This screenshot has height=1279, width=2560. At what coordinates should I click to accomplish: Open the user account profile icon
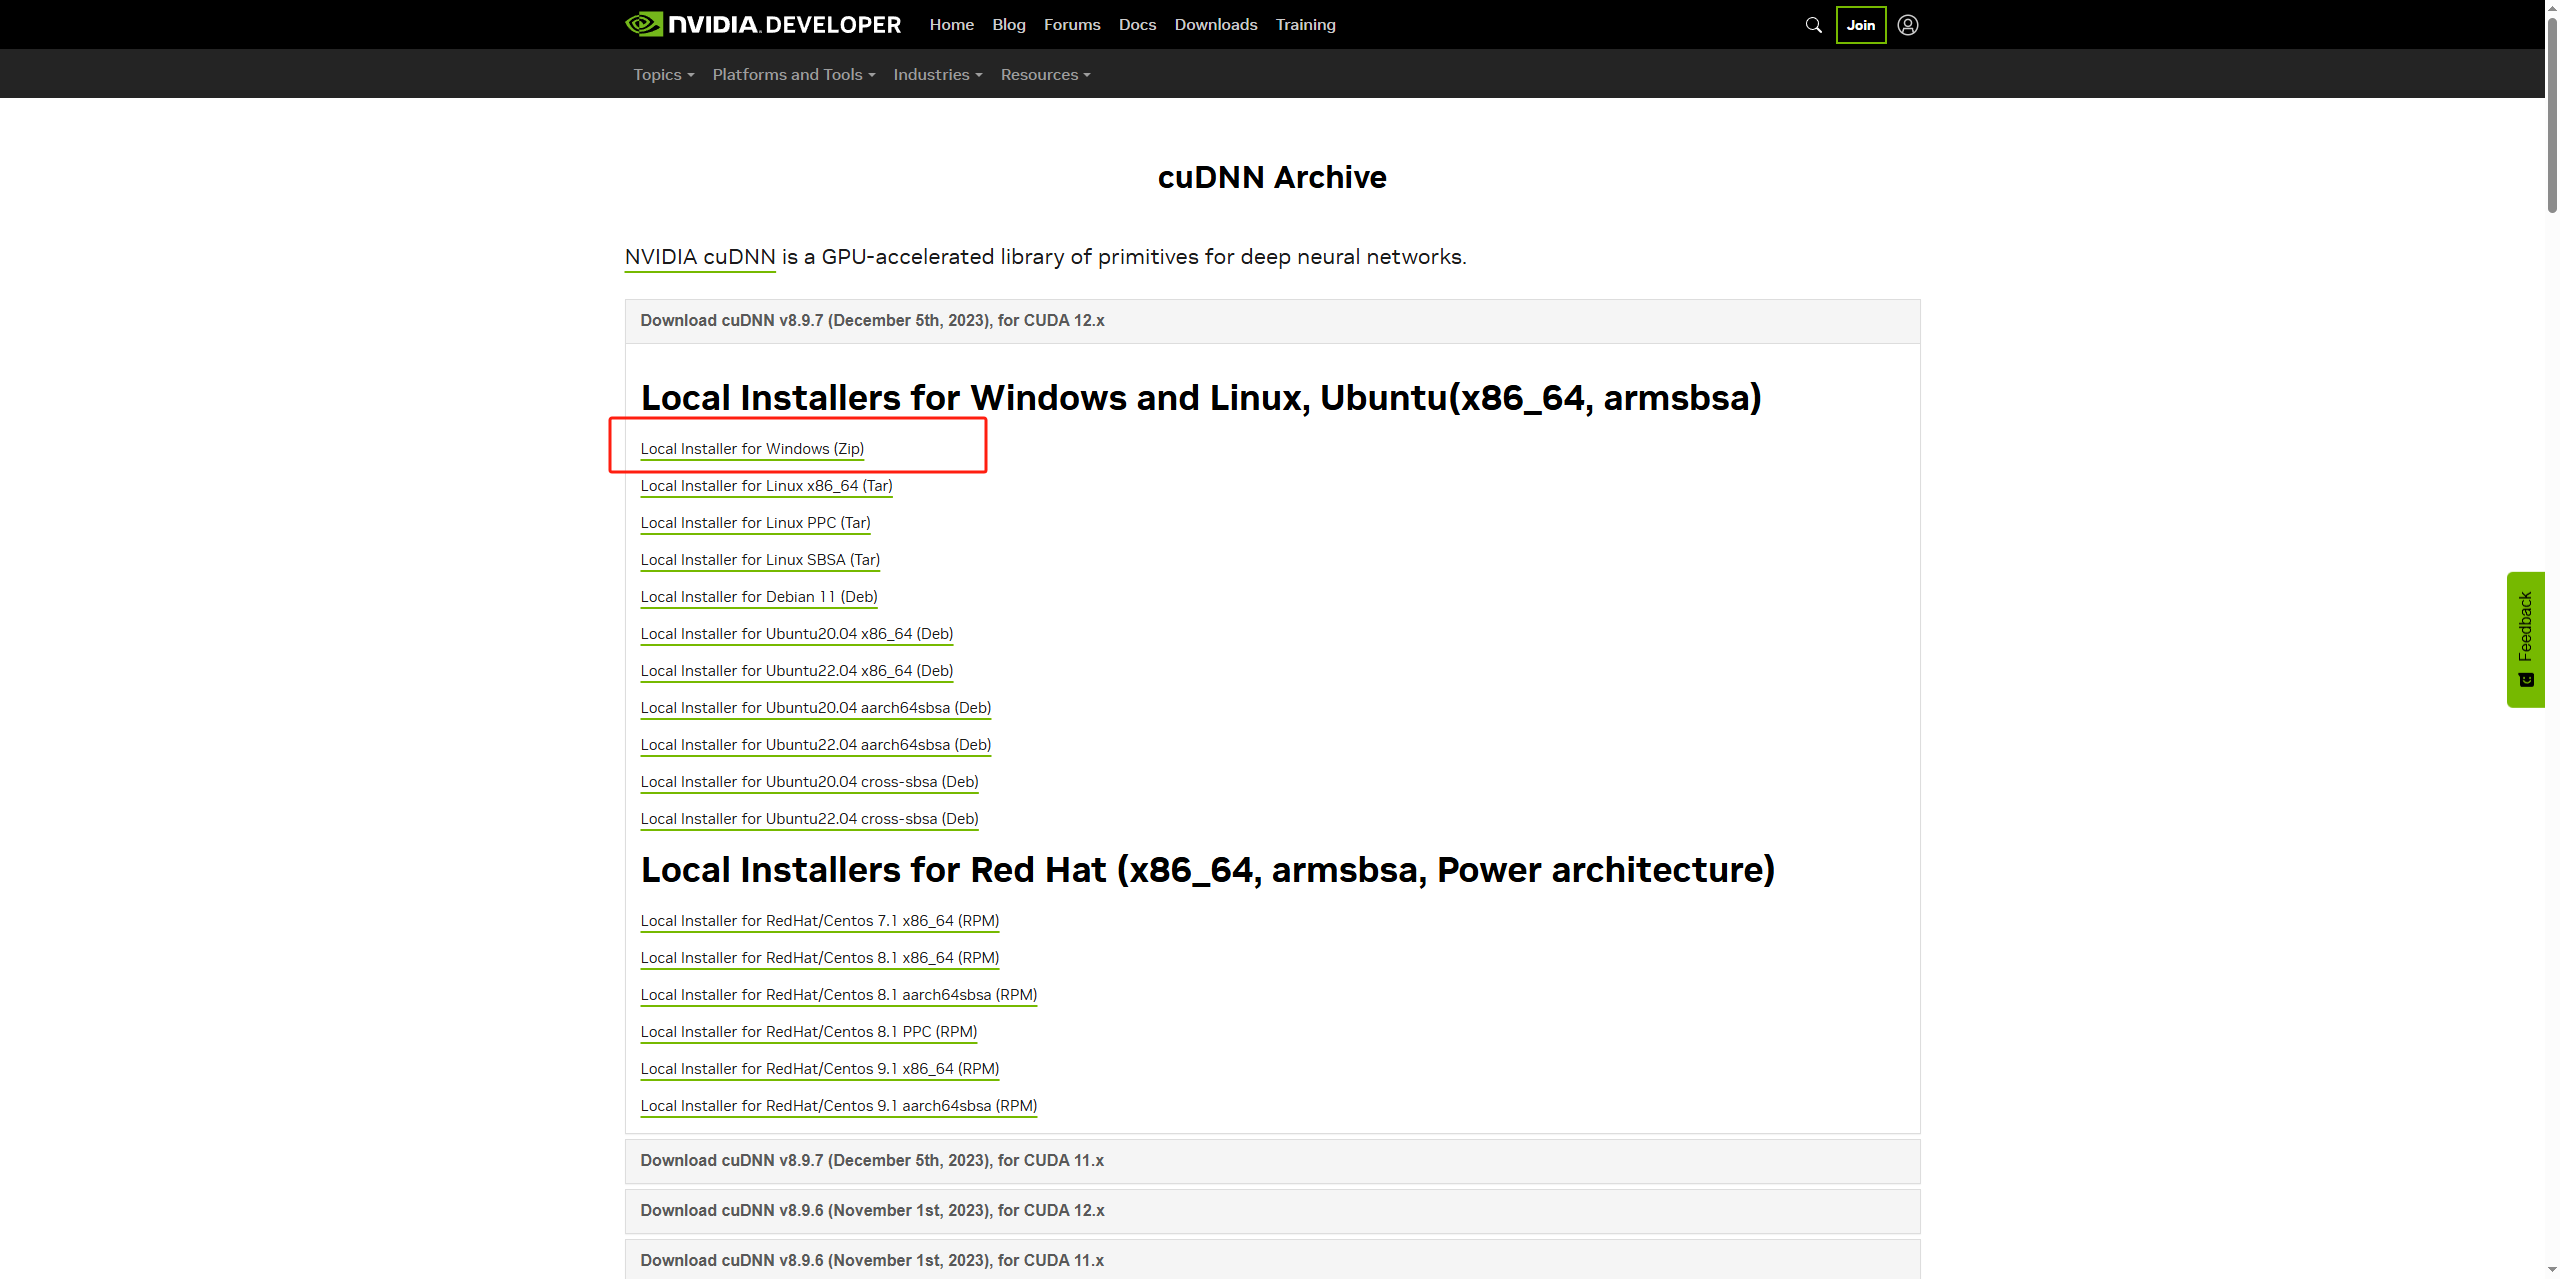(x=1908, y=25)
